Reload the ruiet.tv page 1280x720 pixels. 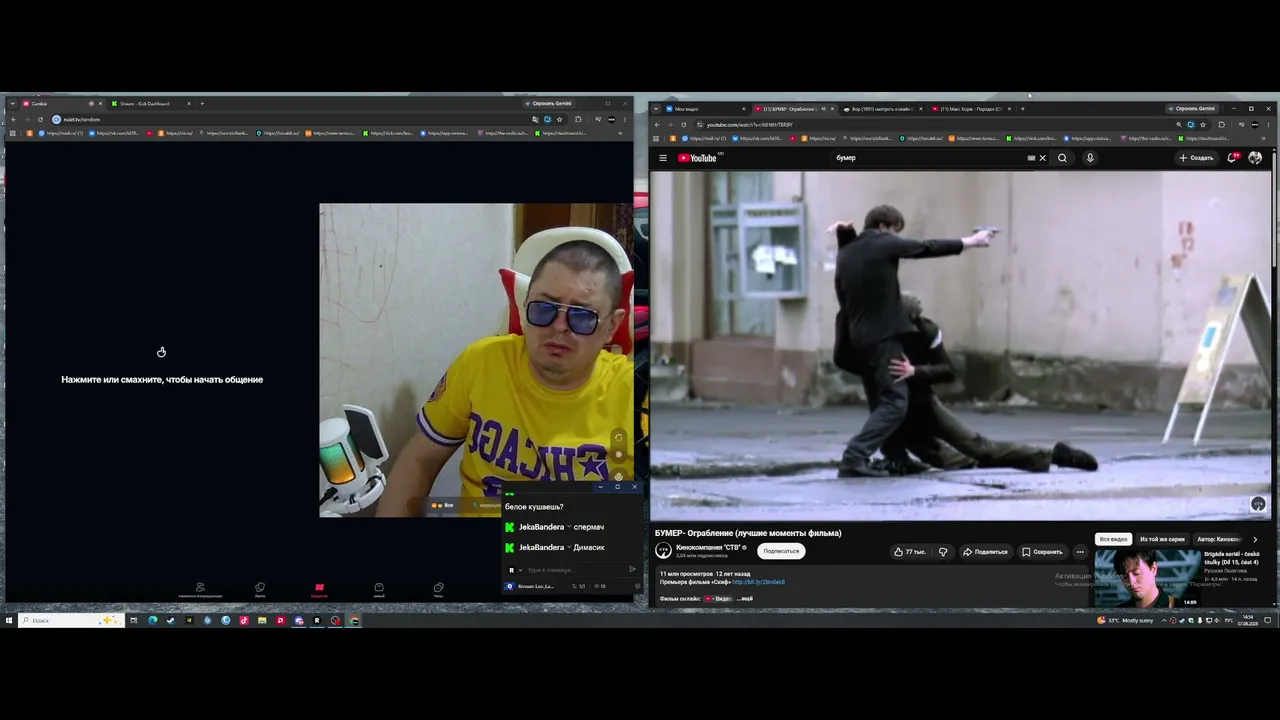tap(40, 120)
